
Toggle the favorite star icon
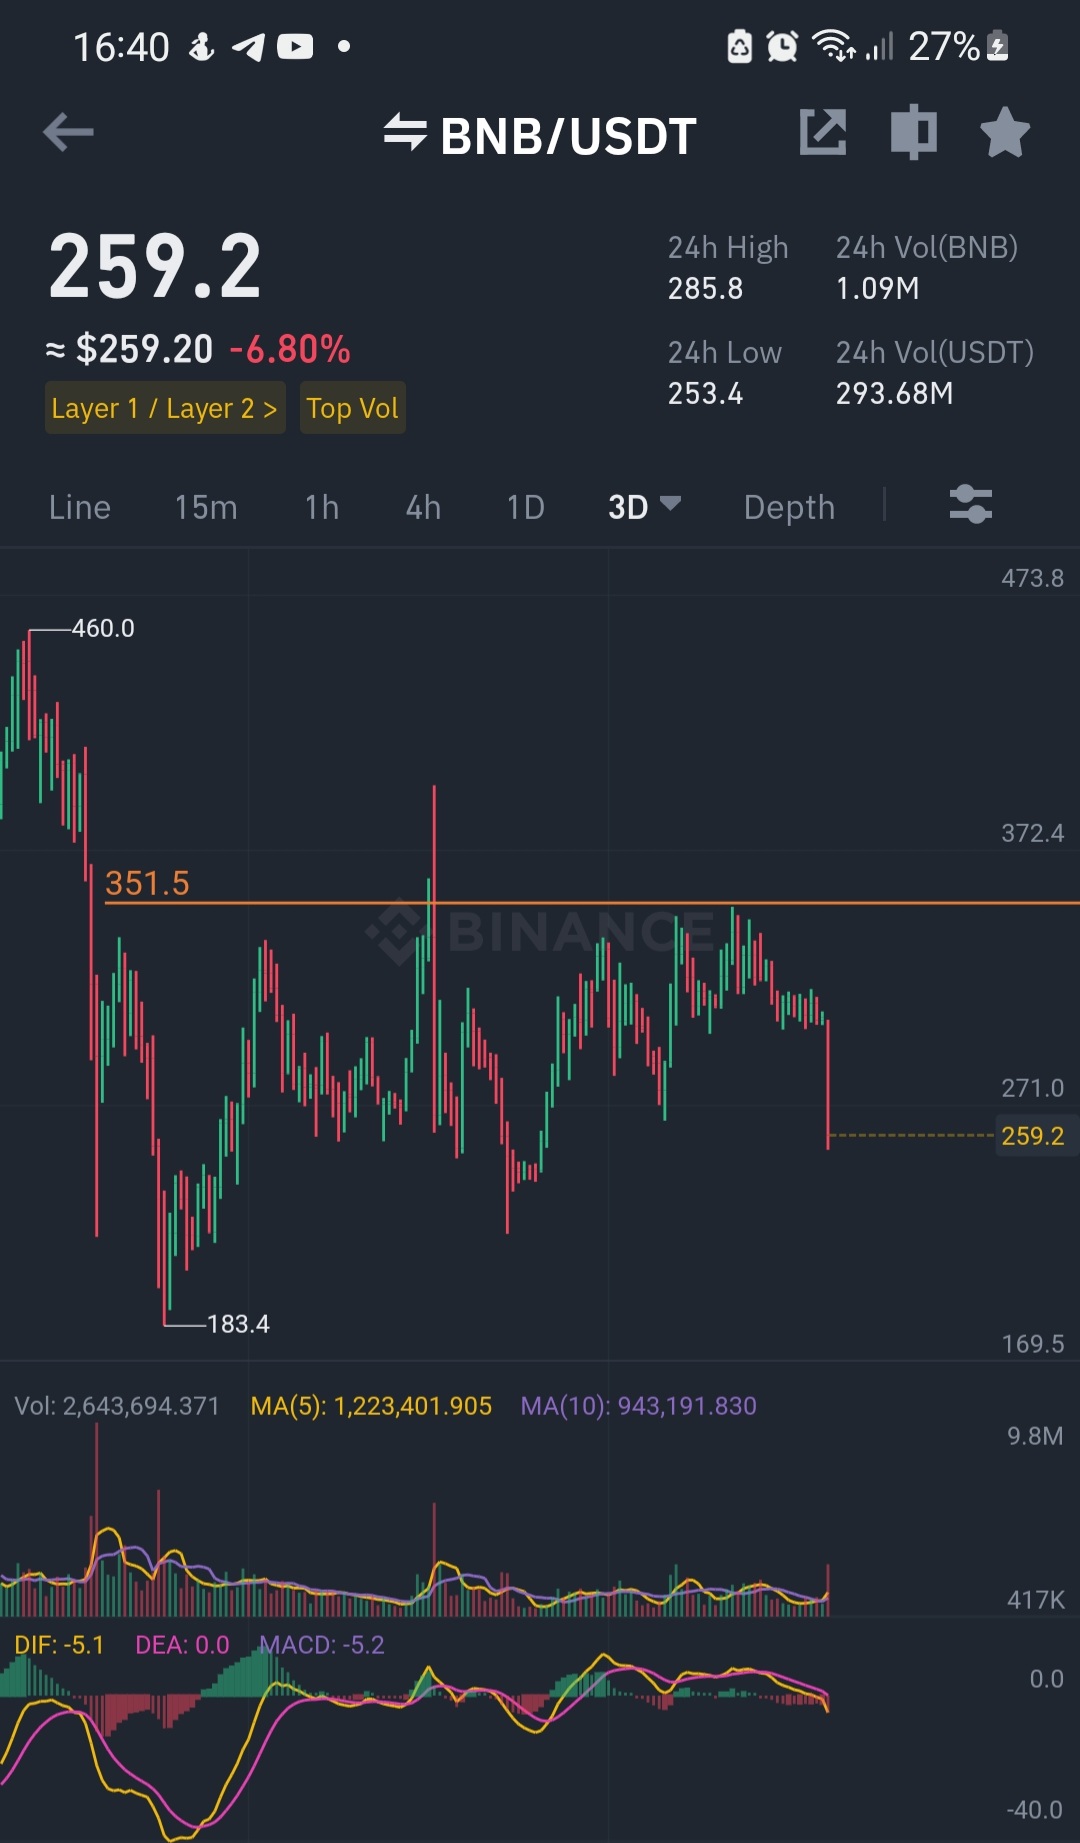1005,132
